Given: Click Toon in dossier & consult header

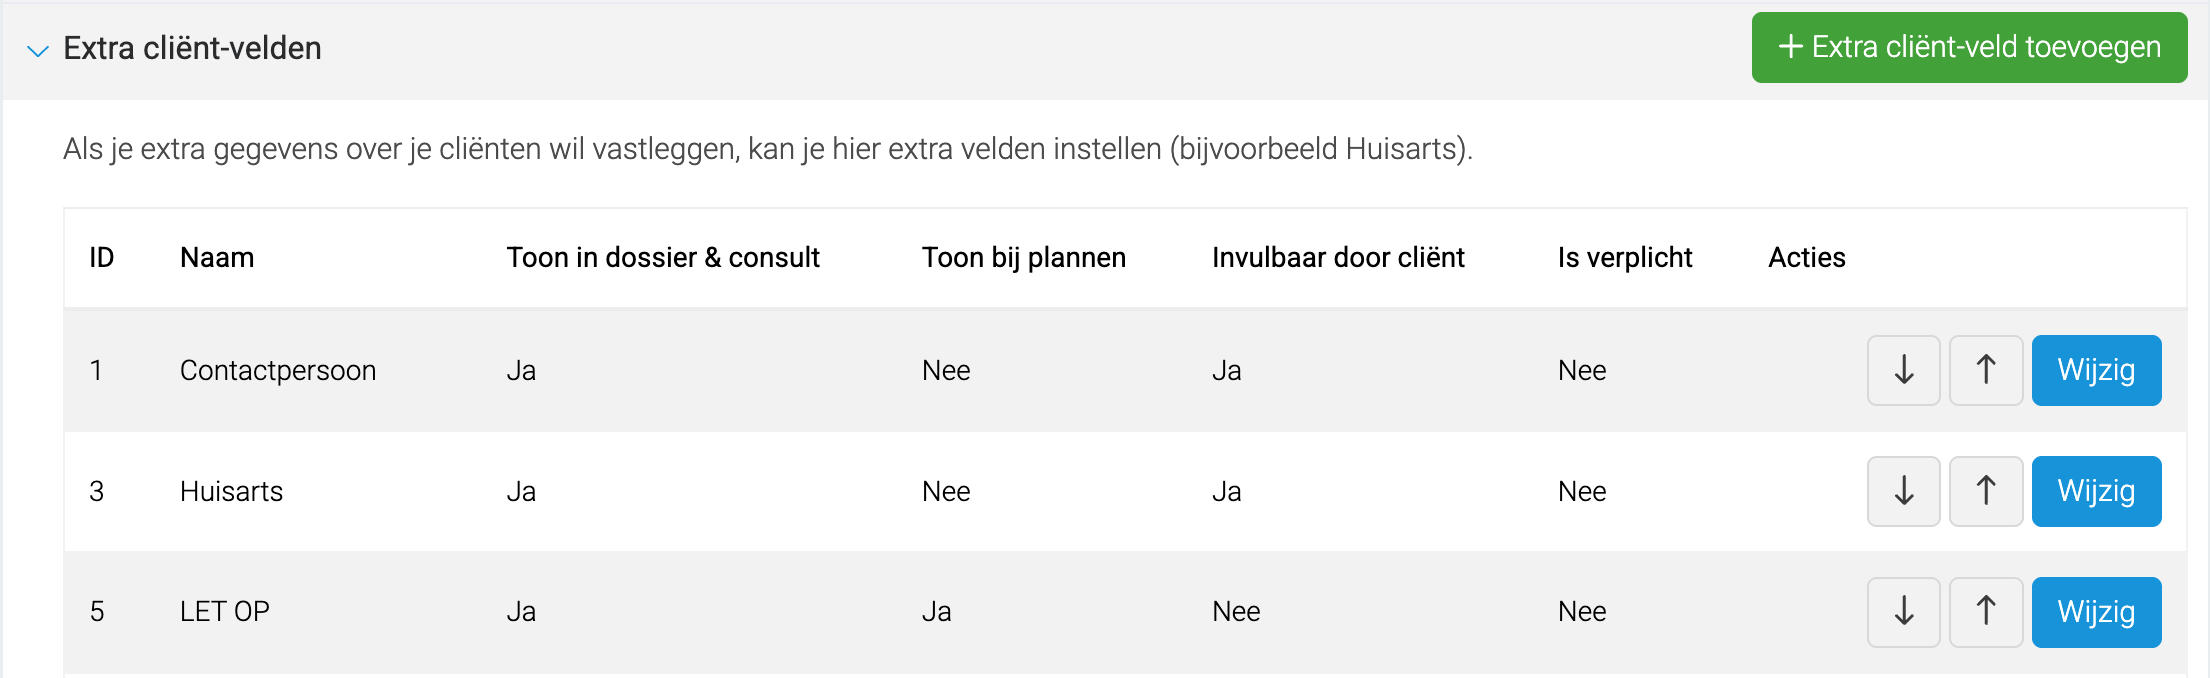Looking at the screenshot, I should tap(662, 257).
